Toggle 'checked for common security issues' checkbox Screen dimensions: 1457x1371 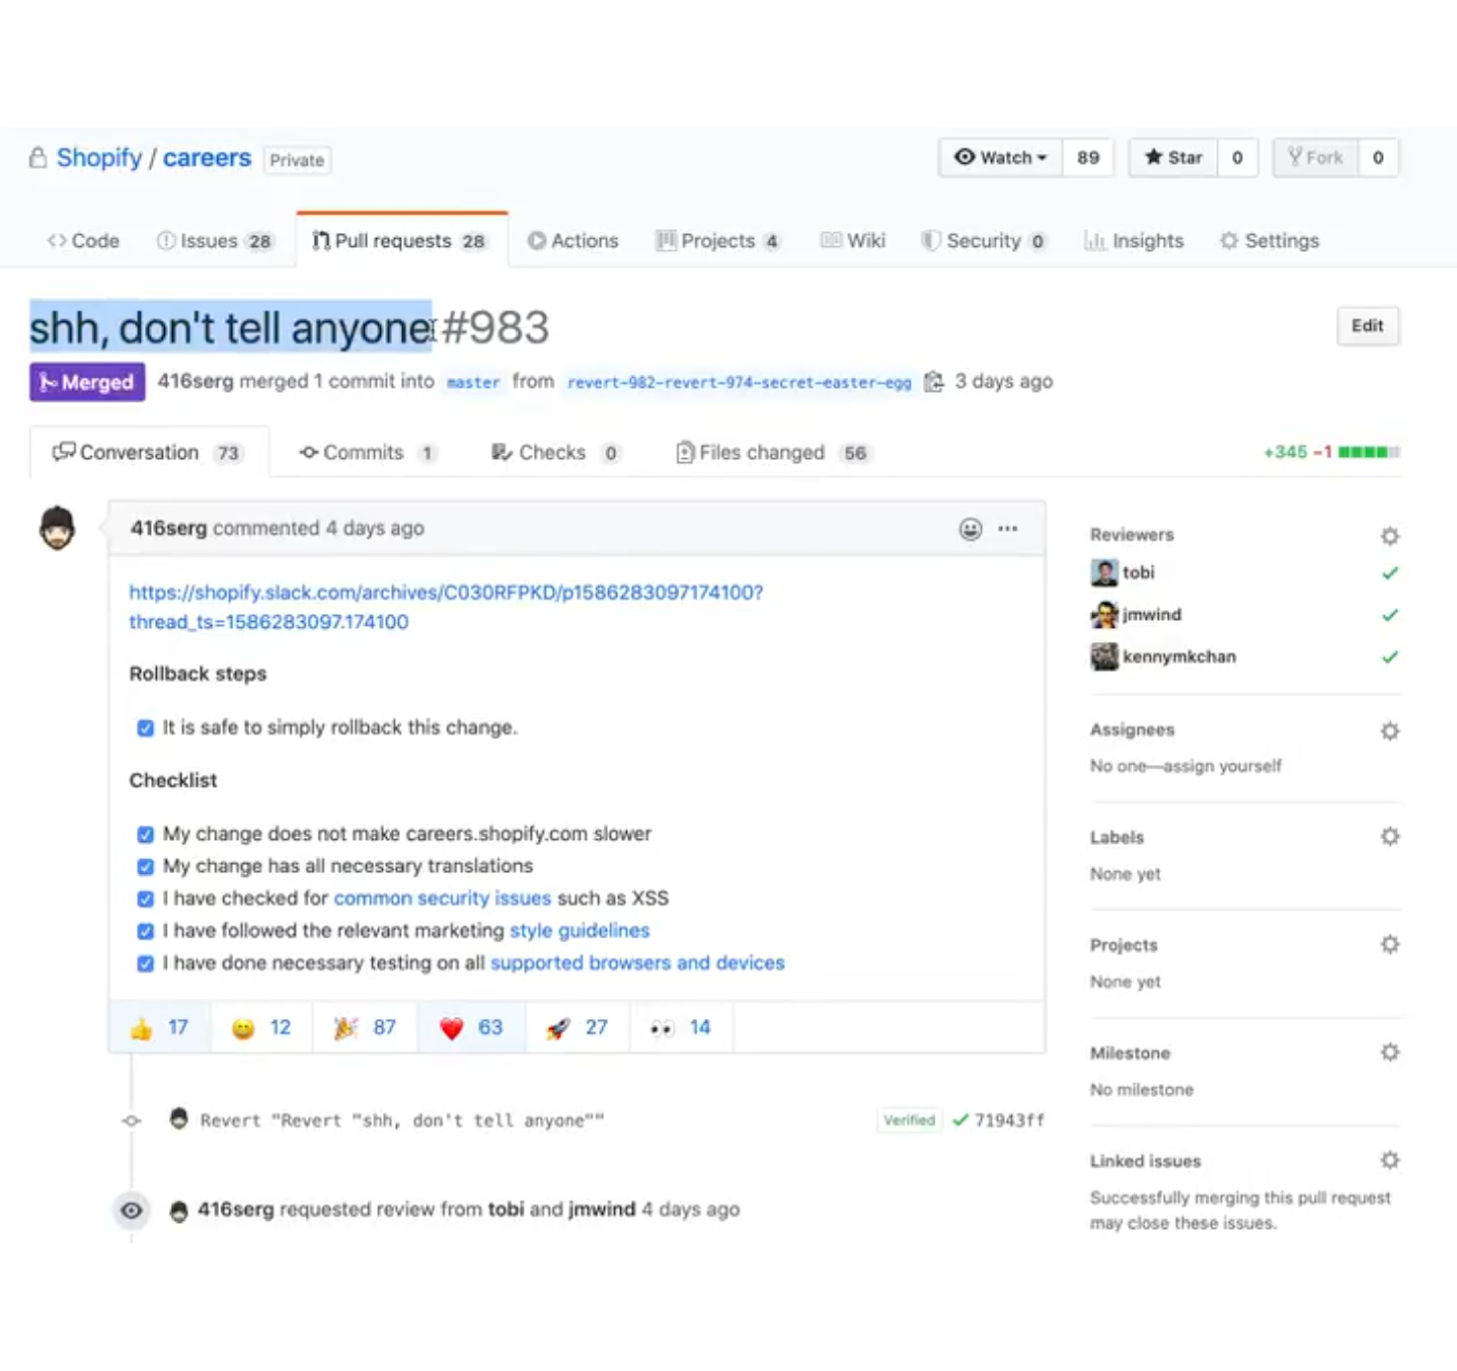[145, 899]
